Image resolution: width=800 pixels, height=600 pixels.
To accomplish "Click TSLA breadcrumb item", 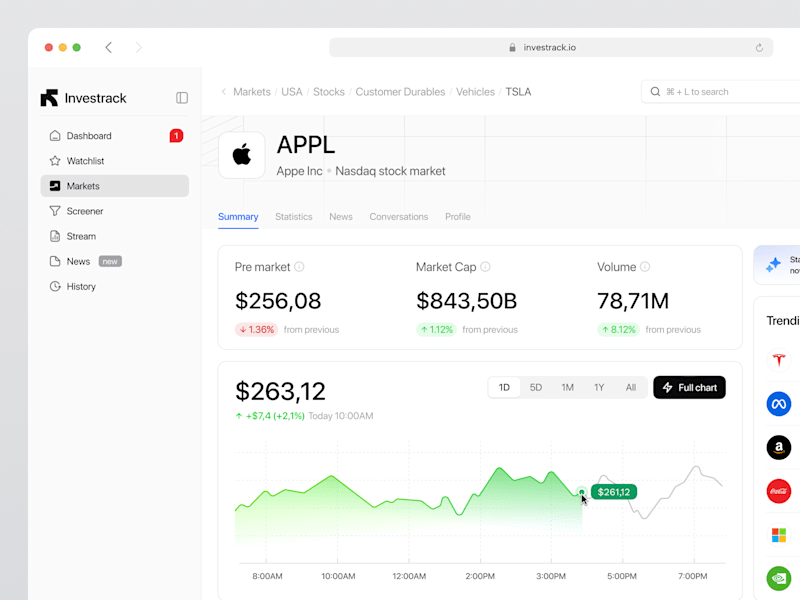I will click(x=518, y=92).
